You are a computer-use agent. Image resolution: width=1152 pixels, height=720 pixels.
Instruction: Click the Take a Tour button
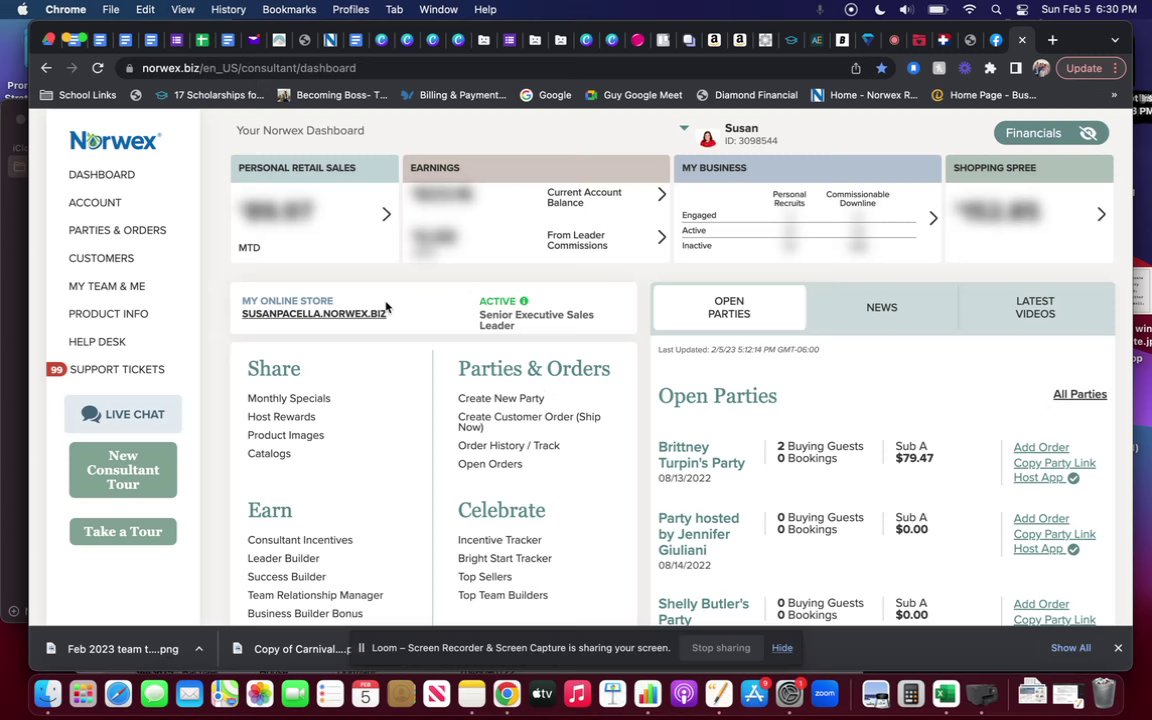click(x=123, y=531)
